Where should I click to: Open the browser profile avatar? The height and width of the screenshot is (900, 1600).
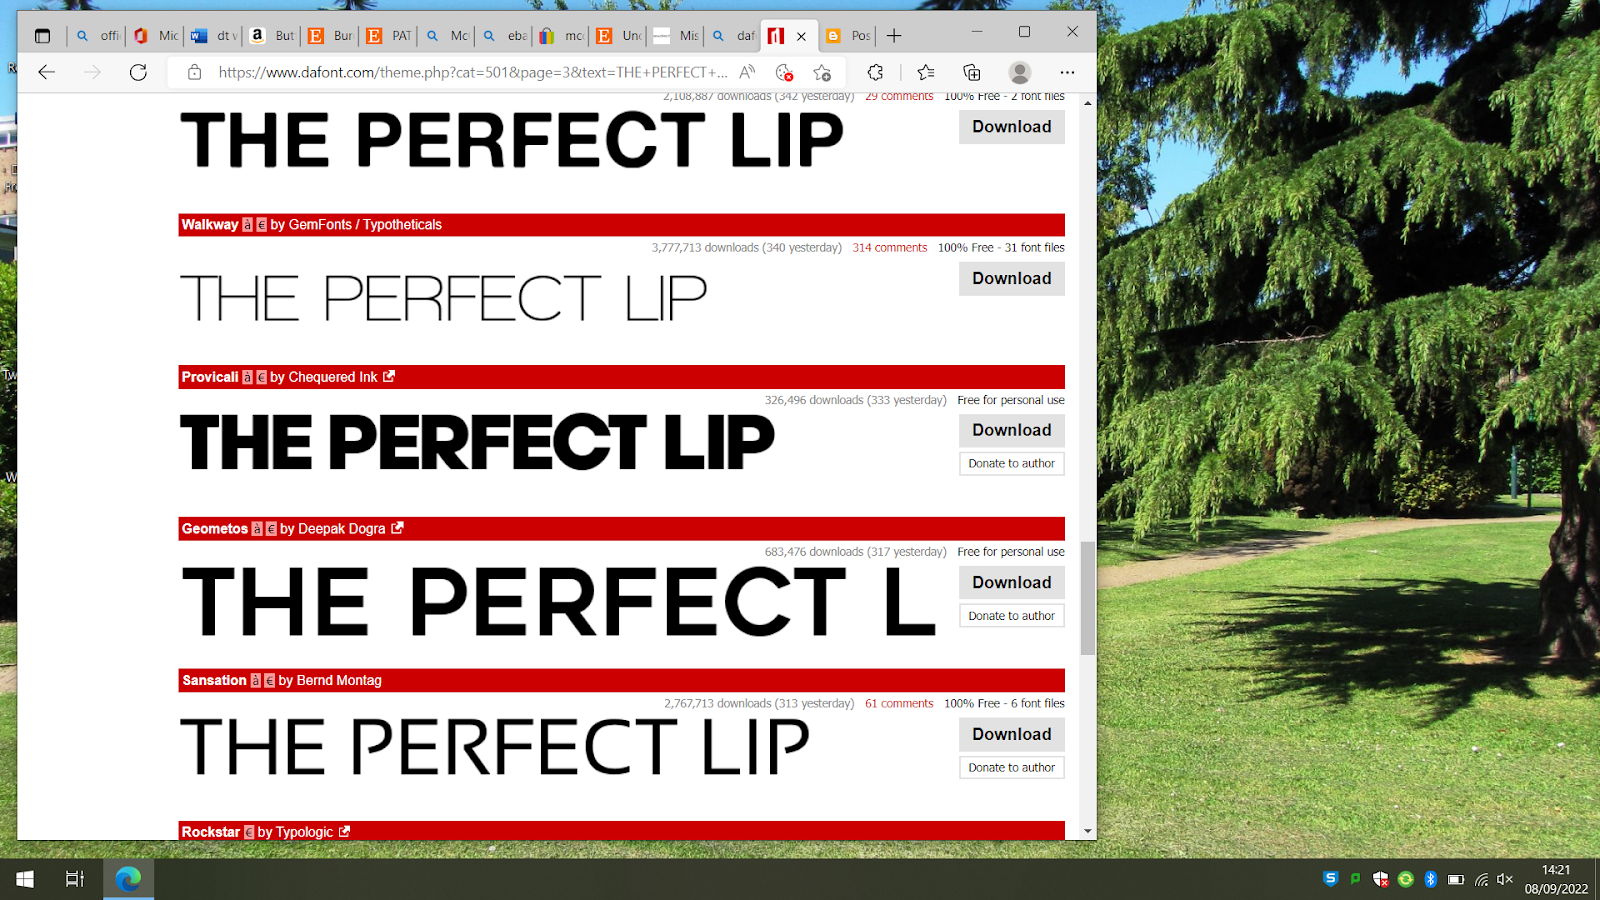(1020, 72)
